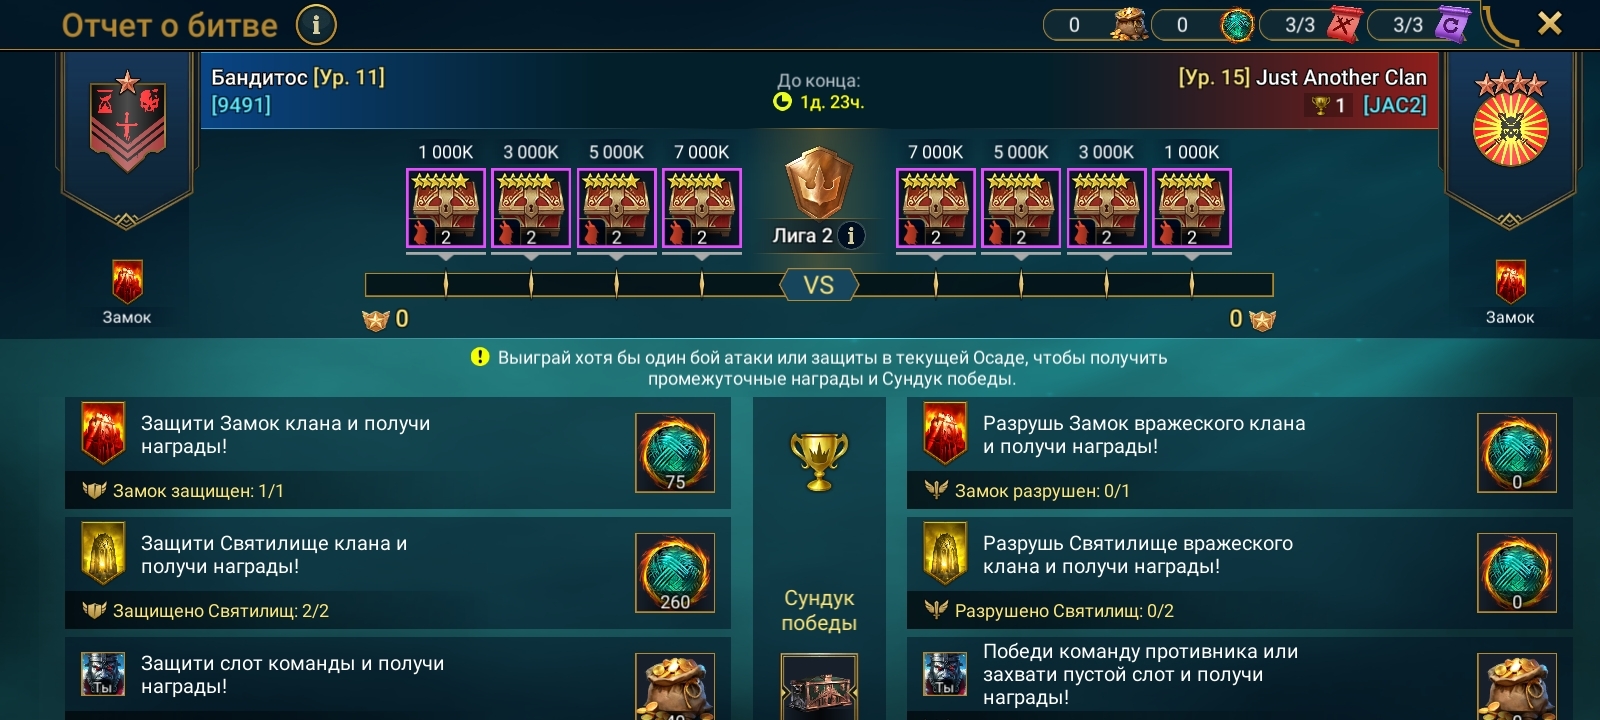The height and width of the screenshot is (720, 1600).
Task: Tap the bronze League 2 badge
Action: point(818,184)
